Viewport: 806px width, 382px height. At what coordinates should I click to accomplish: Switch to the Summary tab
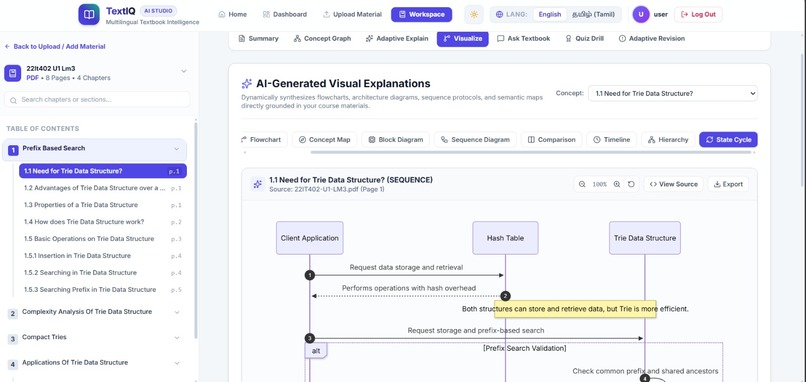[x=258, y=39]
